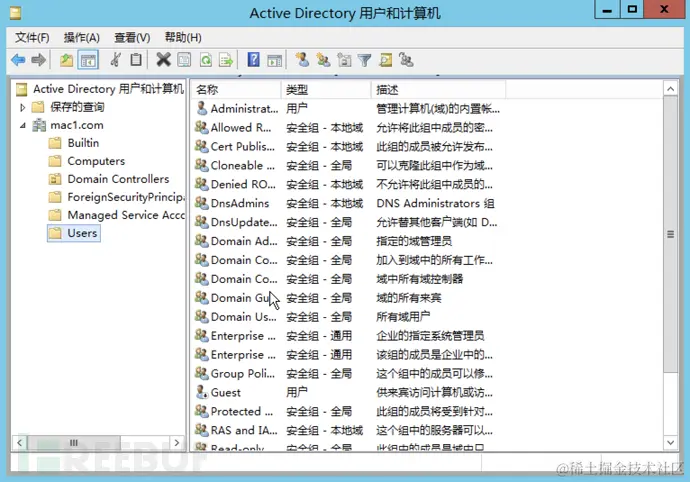Click the Domain Controllers folder icon
This screenshot has height=482, width=690.
click(55, 179)
